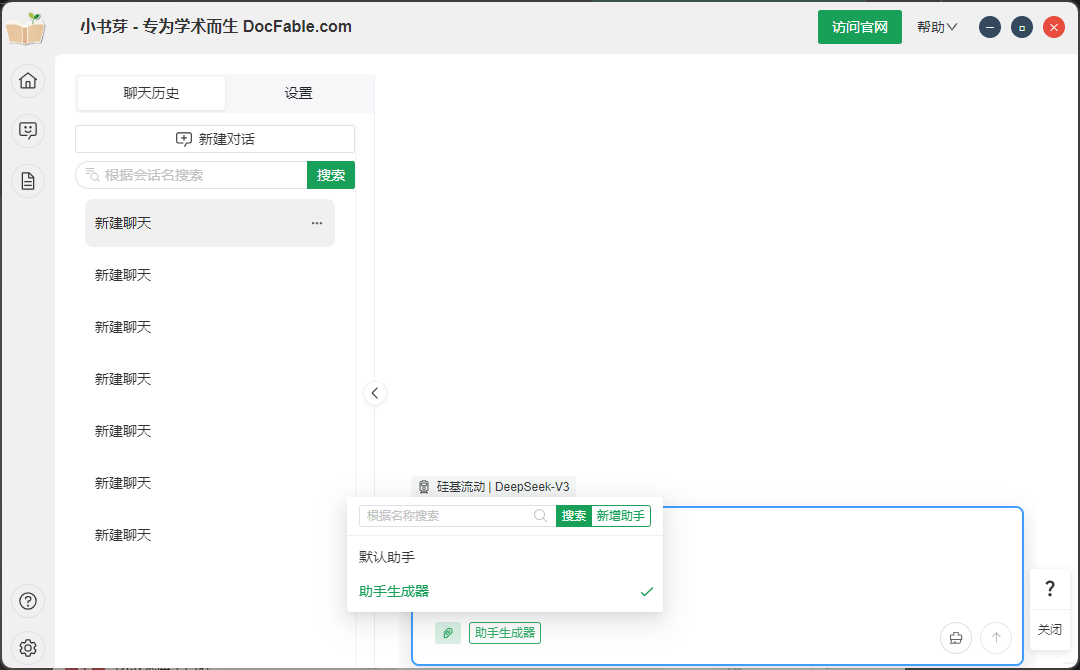Open the settings gear in bottom-left sidebar
Image resolution: width=1080 pixels, height=670 pixels.
[28, 648]
